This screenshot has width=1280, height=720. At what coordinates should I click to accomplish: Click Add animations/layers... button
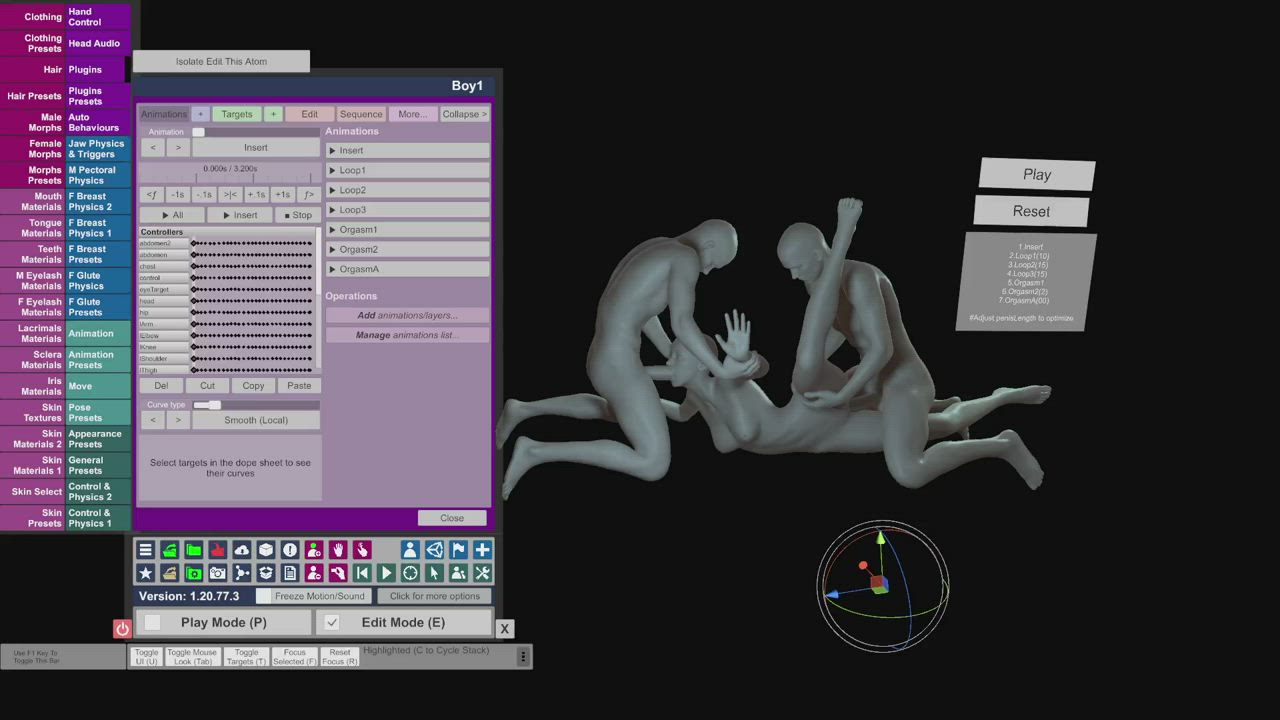click(x=408, y=315)
